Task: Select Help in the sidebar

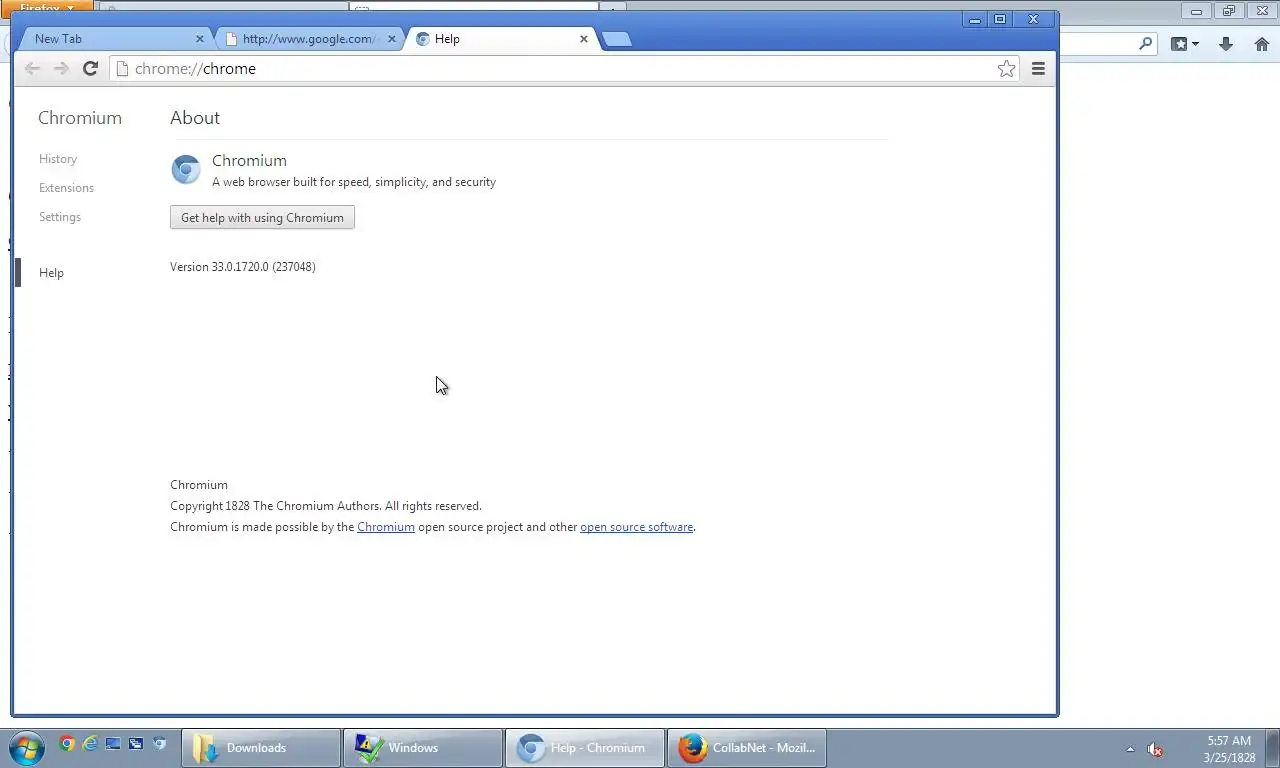Action: click(51, 273)
